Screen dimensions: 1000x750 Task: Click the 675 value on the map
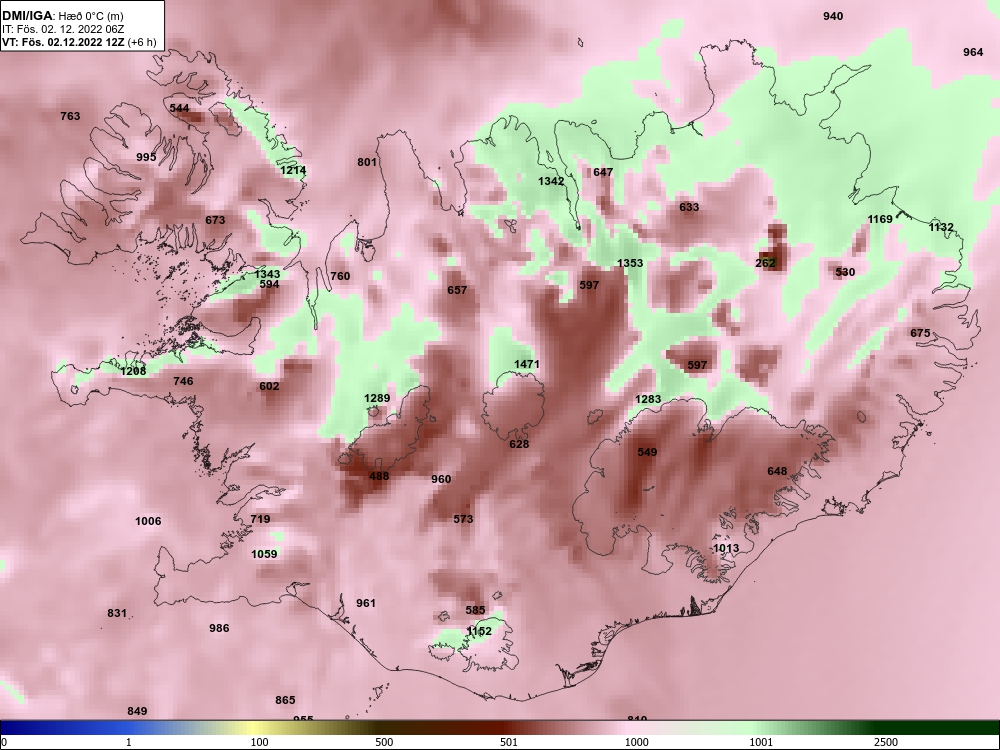(920, 334)
